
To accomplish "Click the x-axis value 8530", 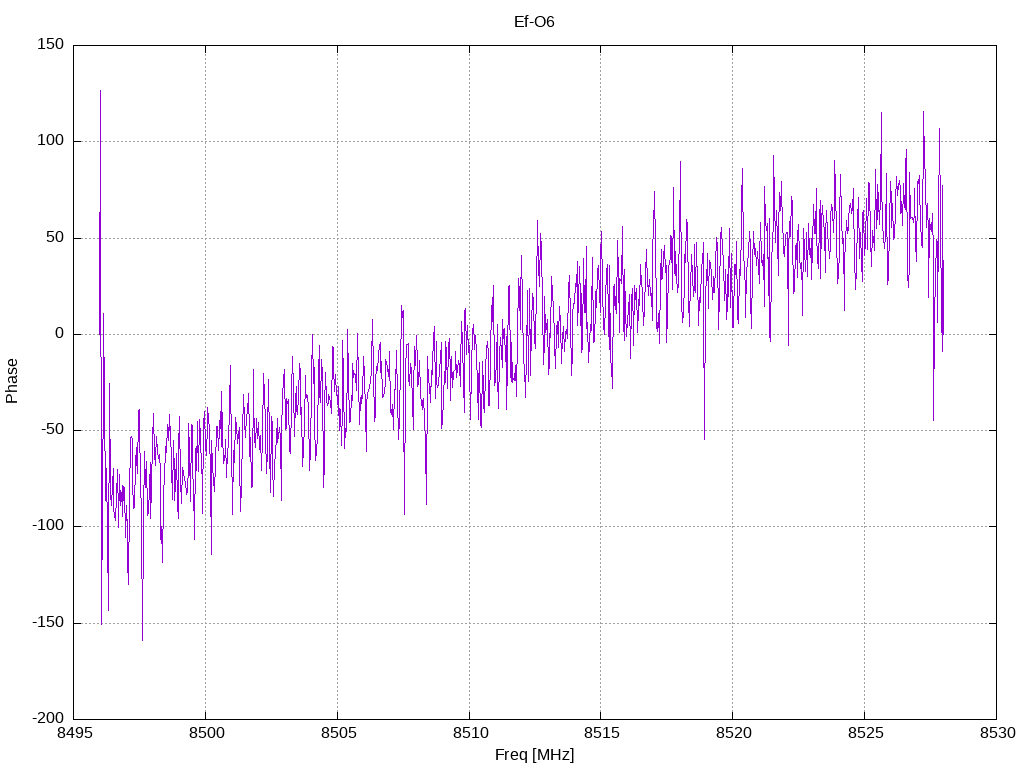I will point(997,733).
